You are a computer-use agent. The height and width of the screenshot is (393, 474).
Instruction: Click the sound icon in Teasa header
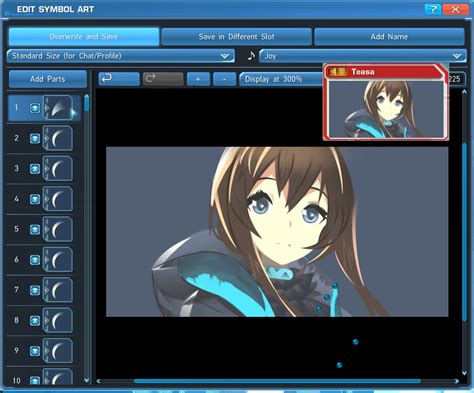tap(338, 71)
